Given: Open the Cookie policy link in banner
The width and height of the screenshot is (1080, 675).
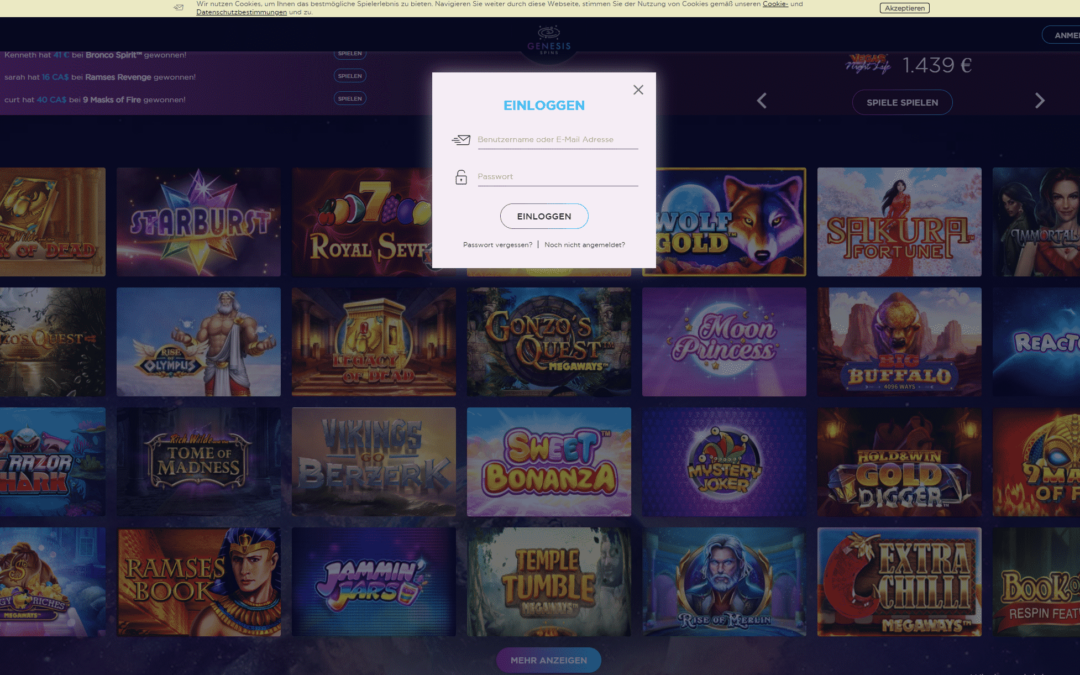Looking at the screenshot, I should [x=775, y=4].
